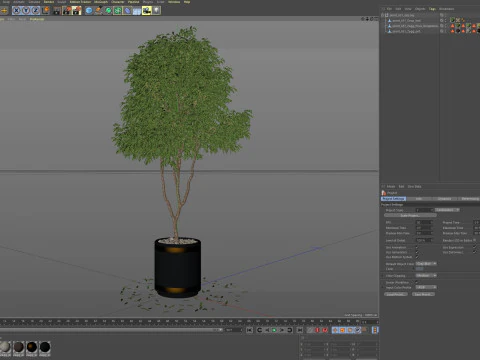Open the View Clipping dropdown
This screenshot has width=480, height=360.
(426, 276)
